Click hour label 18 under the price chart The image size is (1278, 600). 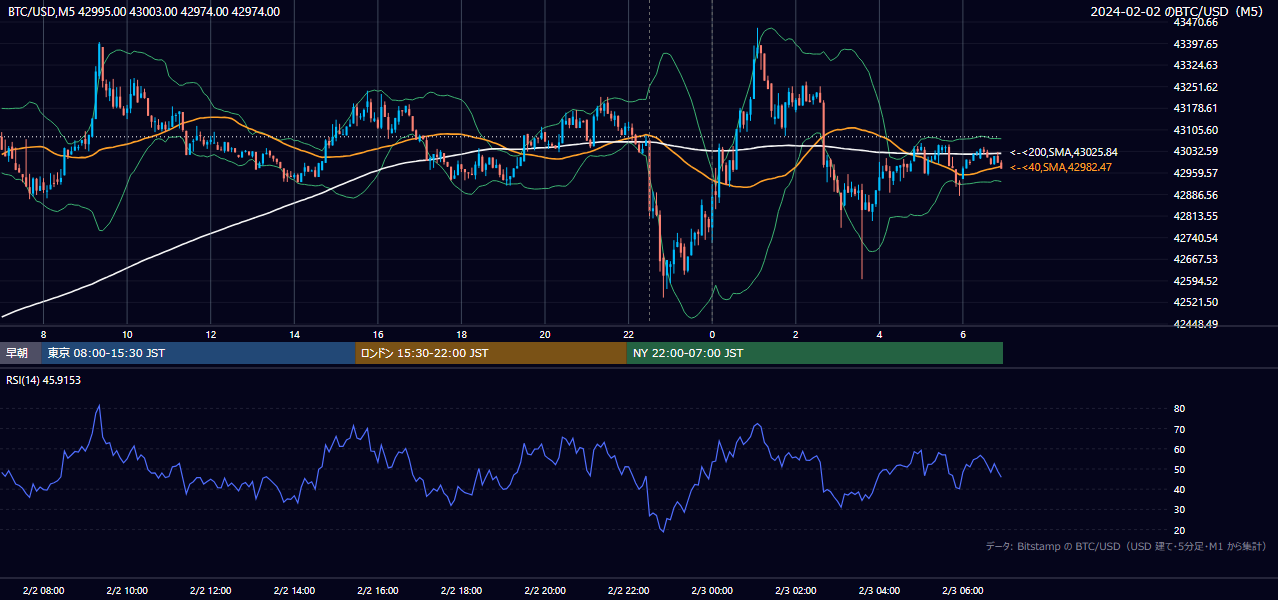click(461, 334)
